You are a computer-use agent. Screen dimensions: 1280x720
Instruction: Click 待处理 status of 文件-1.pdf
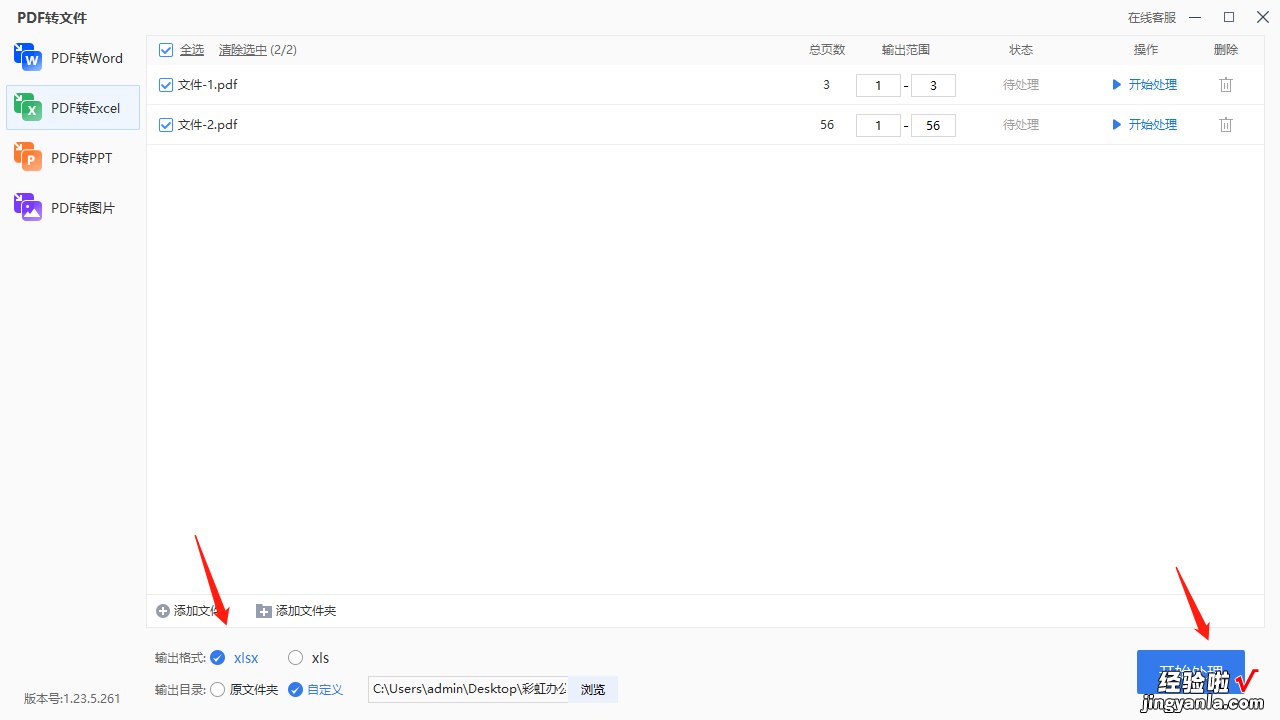click(1021, 85)
